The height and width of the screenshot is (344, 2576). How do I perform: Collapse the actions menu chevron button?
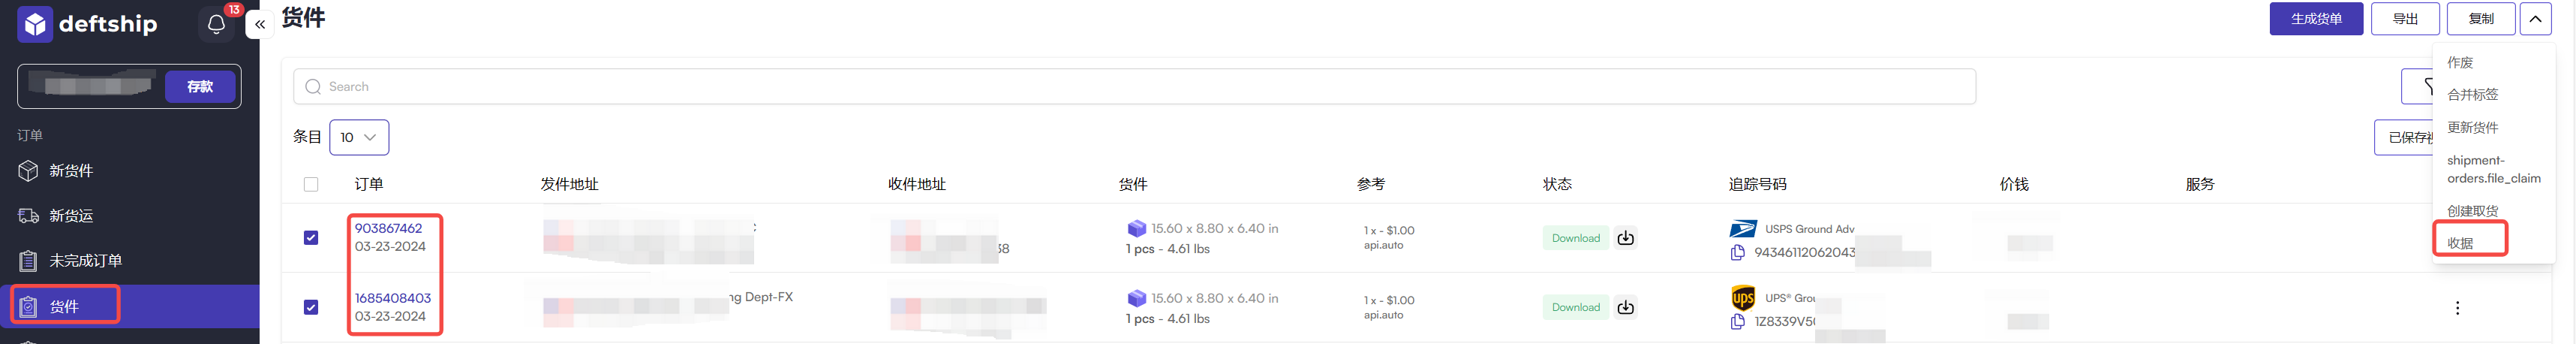tap(2535, 19)
